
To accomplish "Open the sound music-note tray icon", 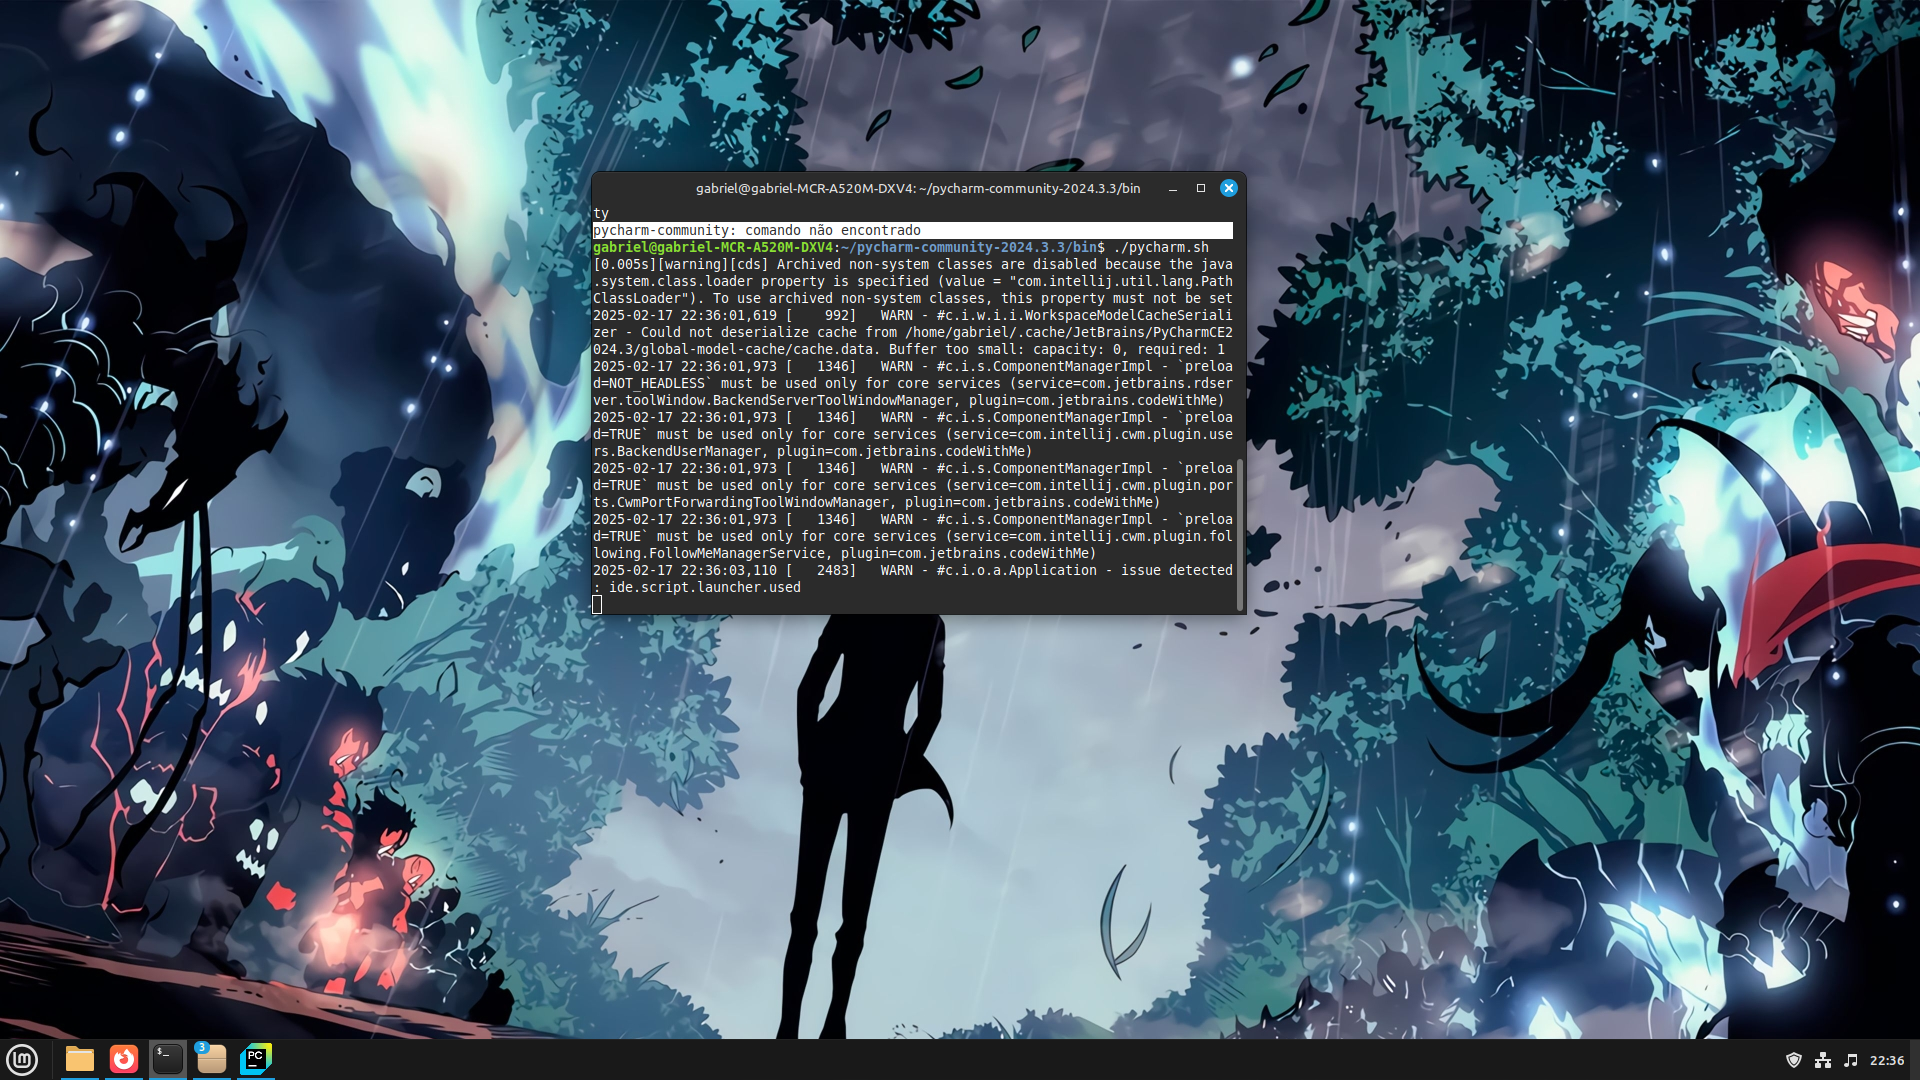I will click(x=1851, y=1060).
